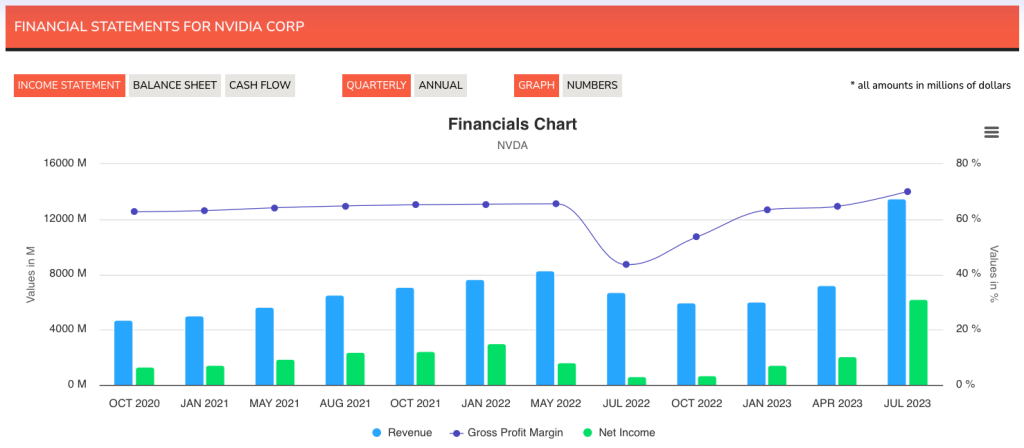Click the JUL 2023 revenue bar
Image resolution: width=1024 pixels, height=448 pixels.
coord(897,292)
